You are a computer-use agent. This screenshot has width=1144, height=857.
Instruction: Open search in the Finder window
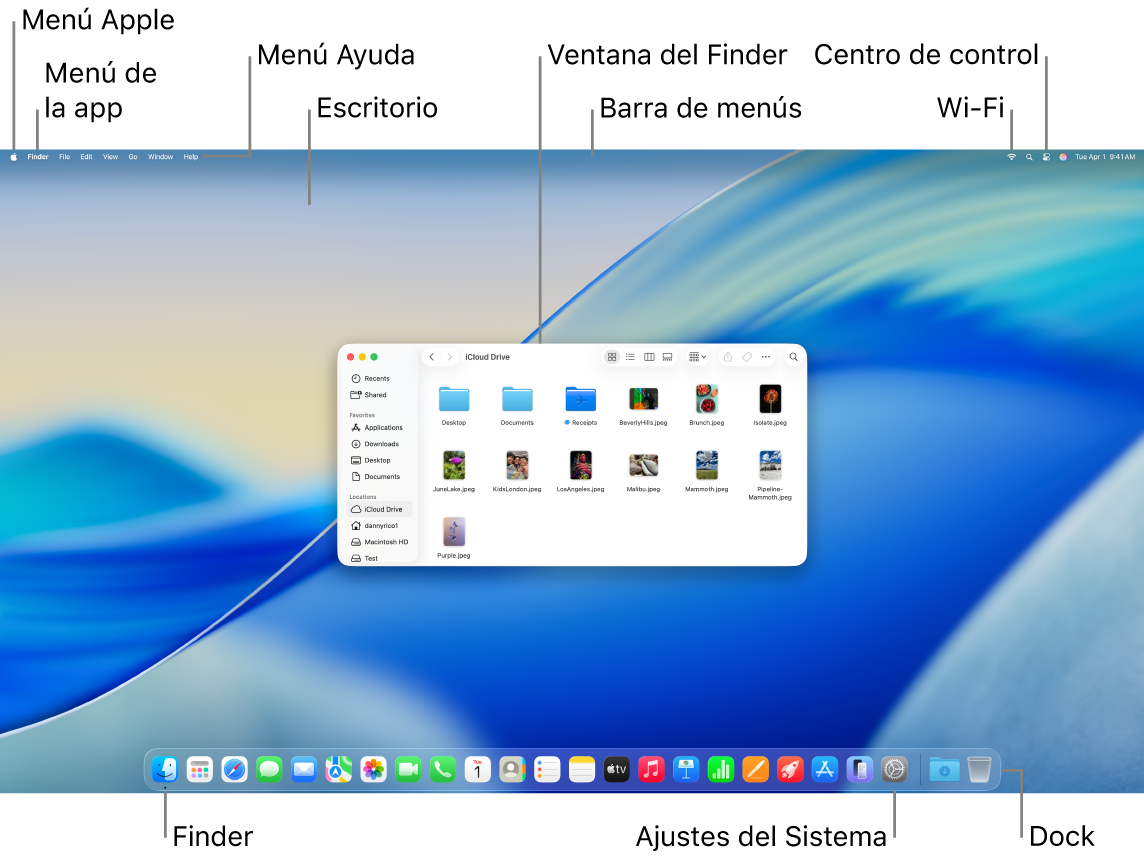tap(793, 356)
